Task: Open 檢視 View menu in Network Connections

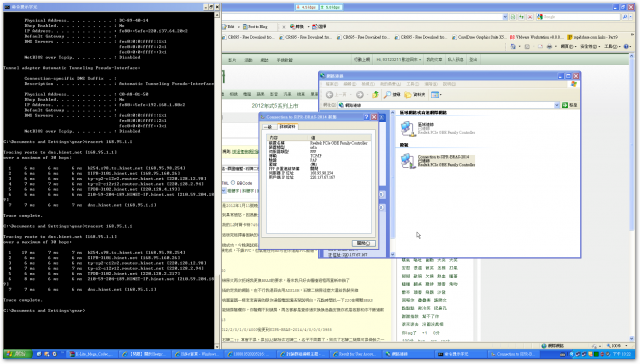Action: 368,84
